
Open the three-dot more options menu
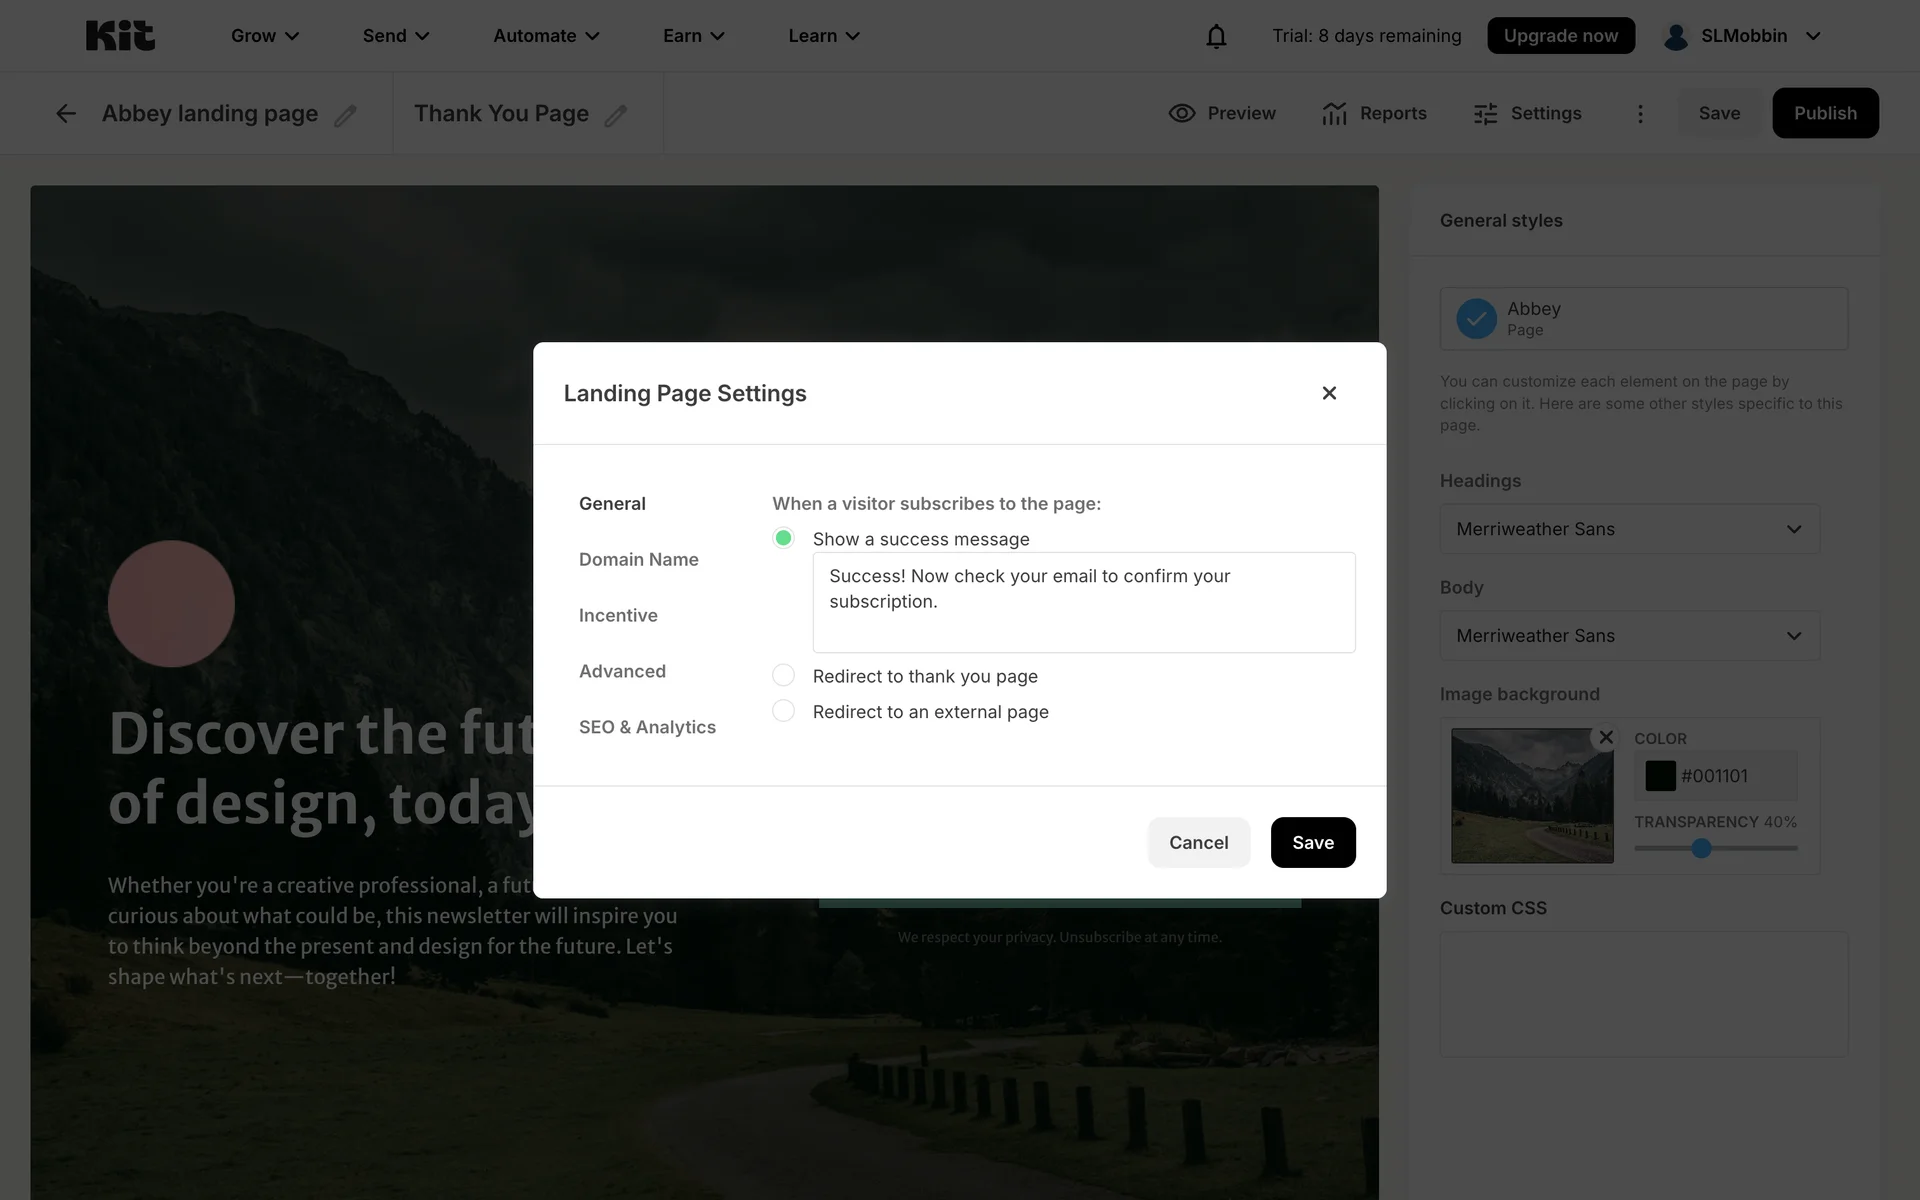[x=1640, y=114]
